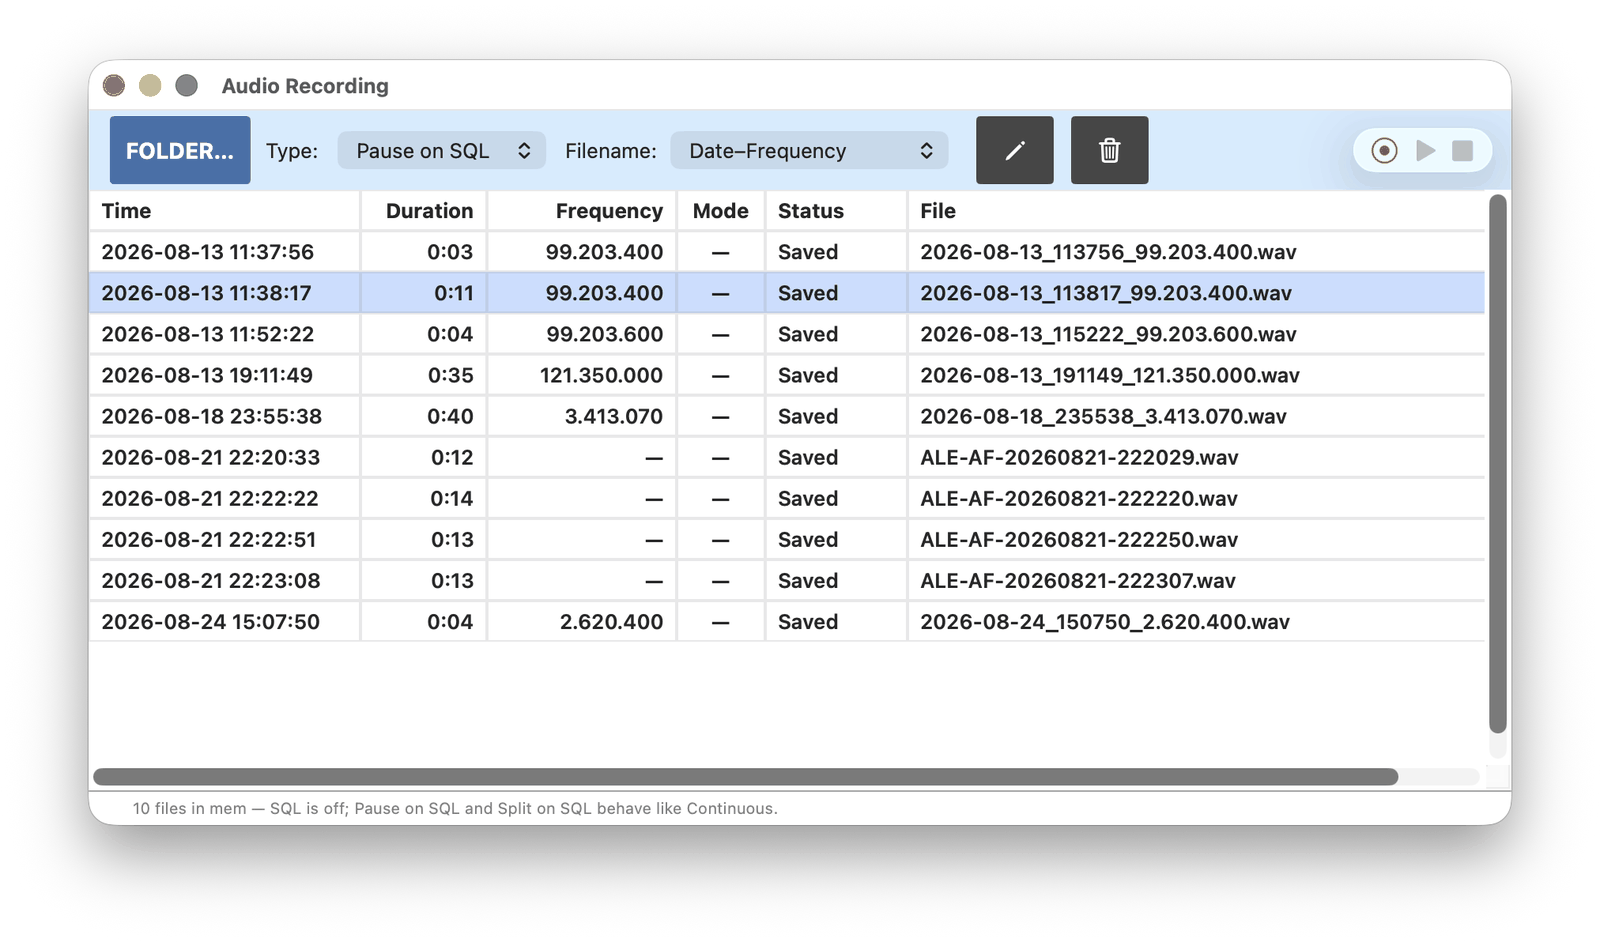
Task: Click duration value 0:35
Action: click(450, 375)
